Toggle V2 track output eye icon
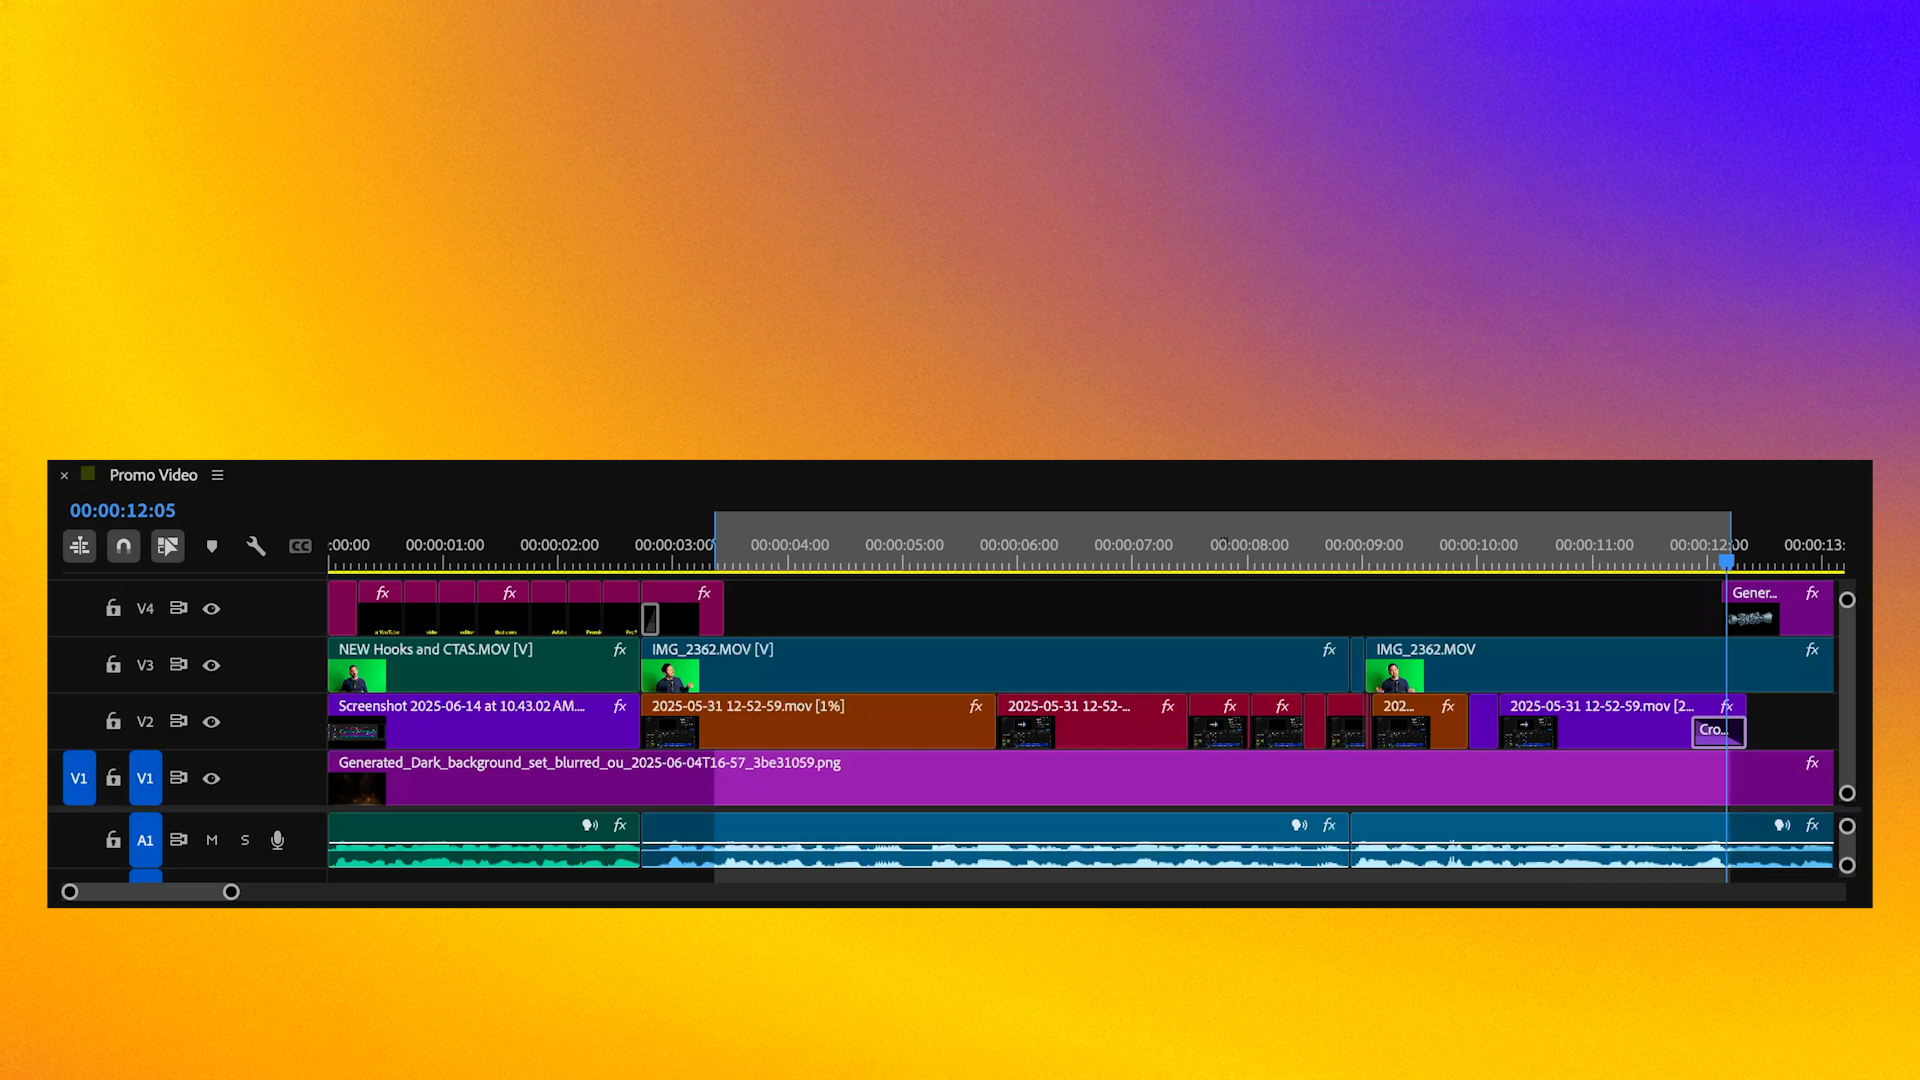Screen dimensions: 1920x1080 point(212,722)
